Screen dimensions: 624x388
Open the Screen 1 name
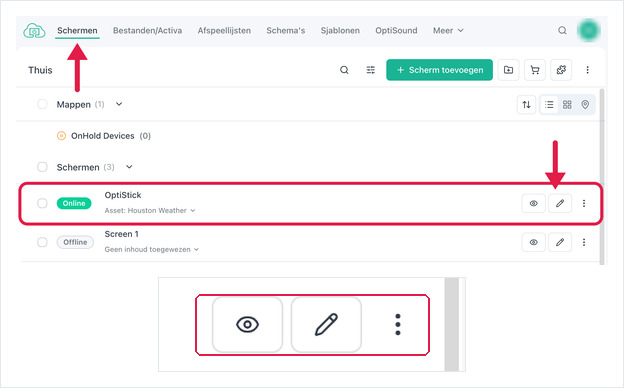121,234
